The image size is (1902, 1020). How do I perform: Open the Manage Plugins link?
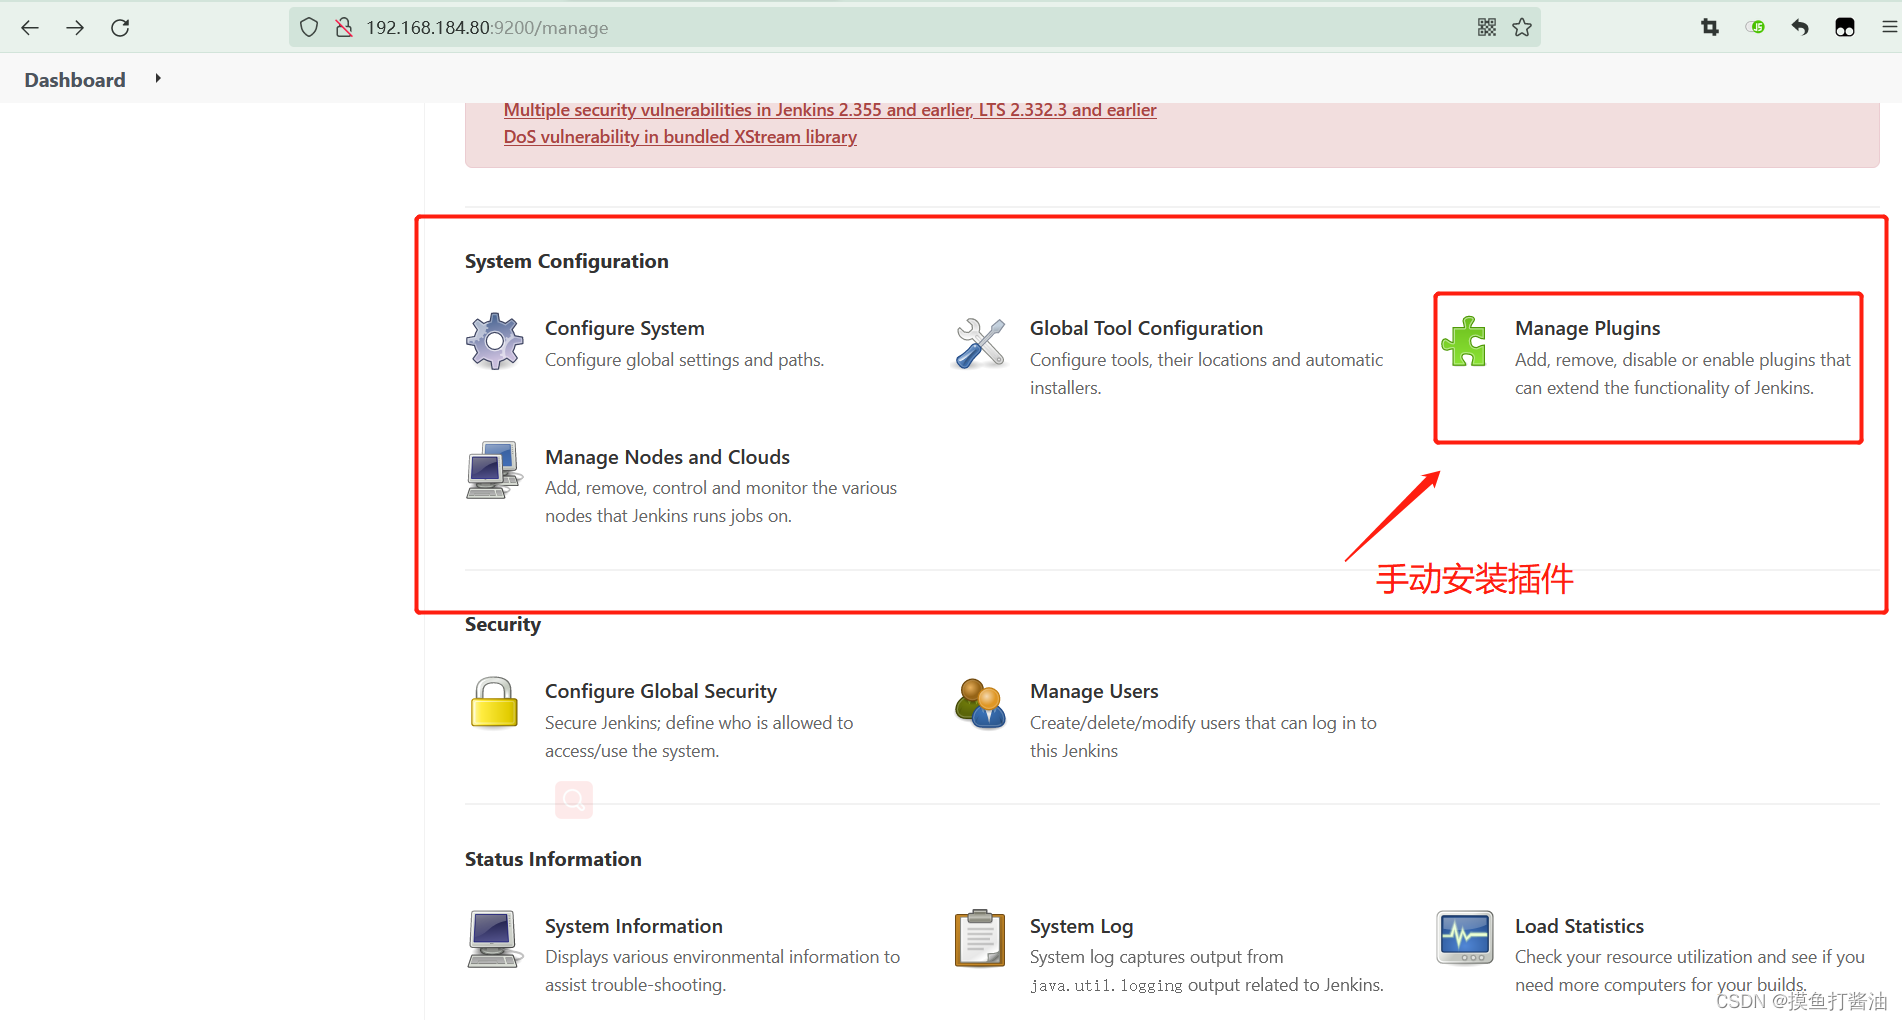[1587, 328]
